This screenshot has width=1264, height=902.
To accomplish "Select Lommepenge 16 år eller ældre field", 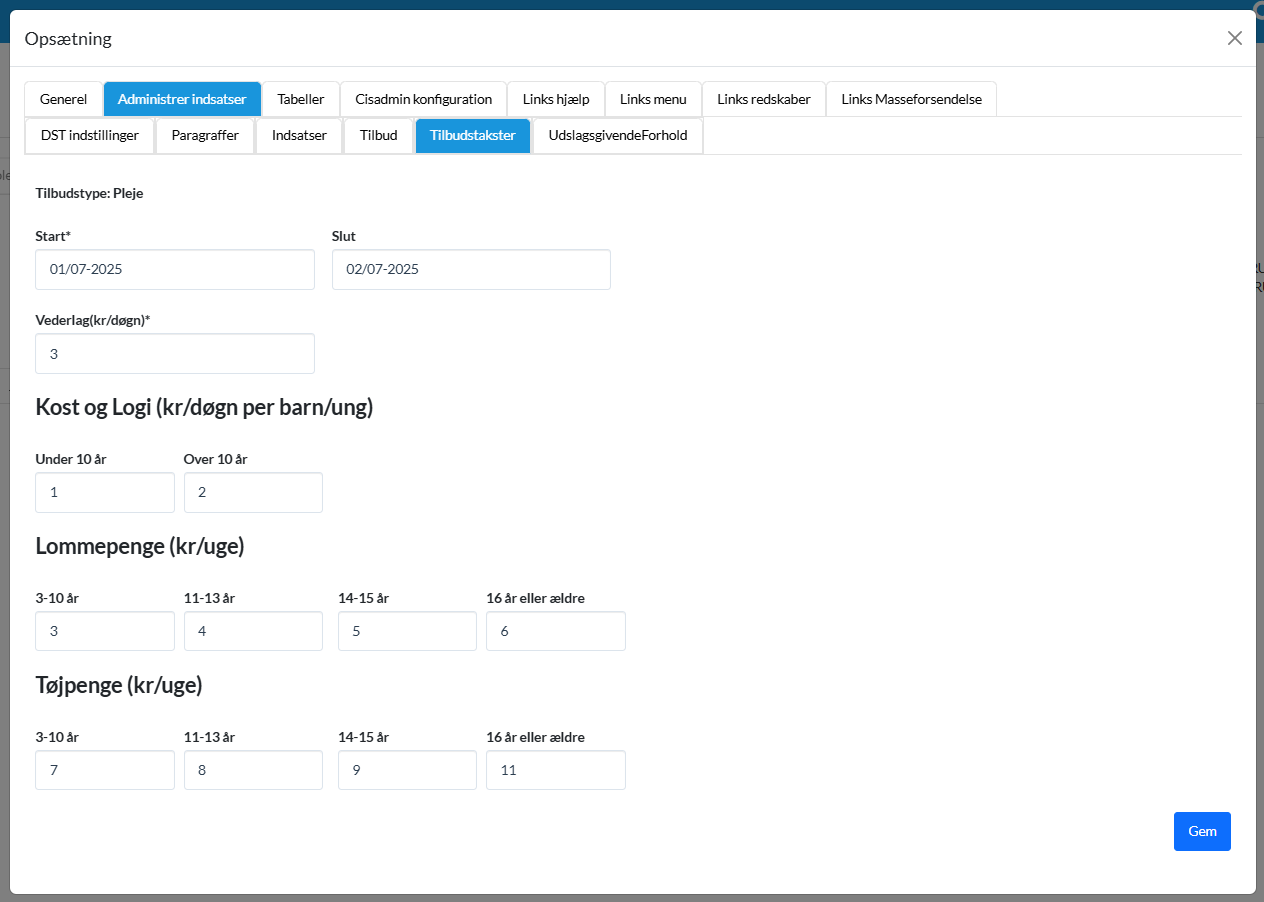I will click(555, 631).
